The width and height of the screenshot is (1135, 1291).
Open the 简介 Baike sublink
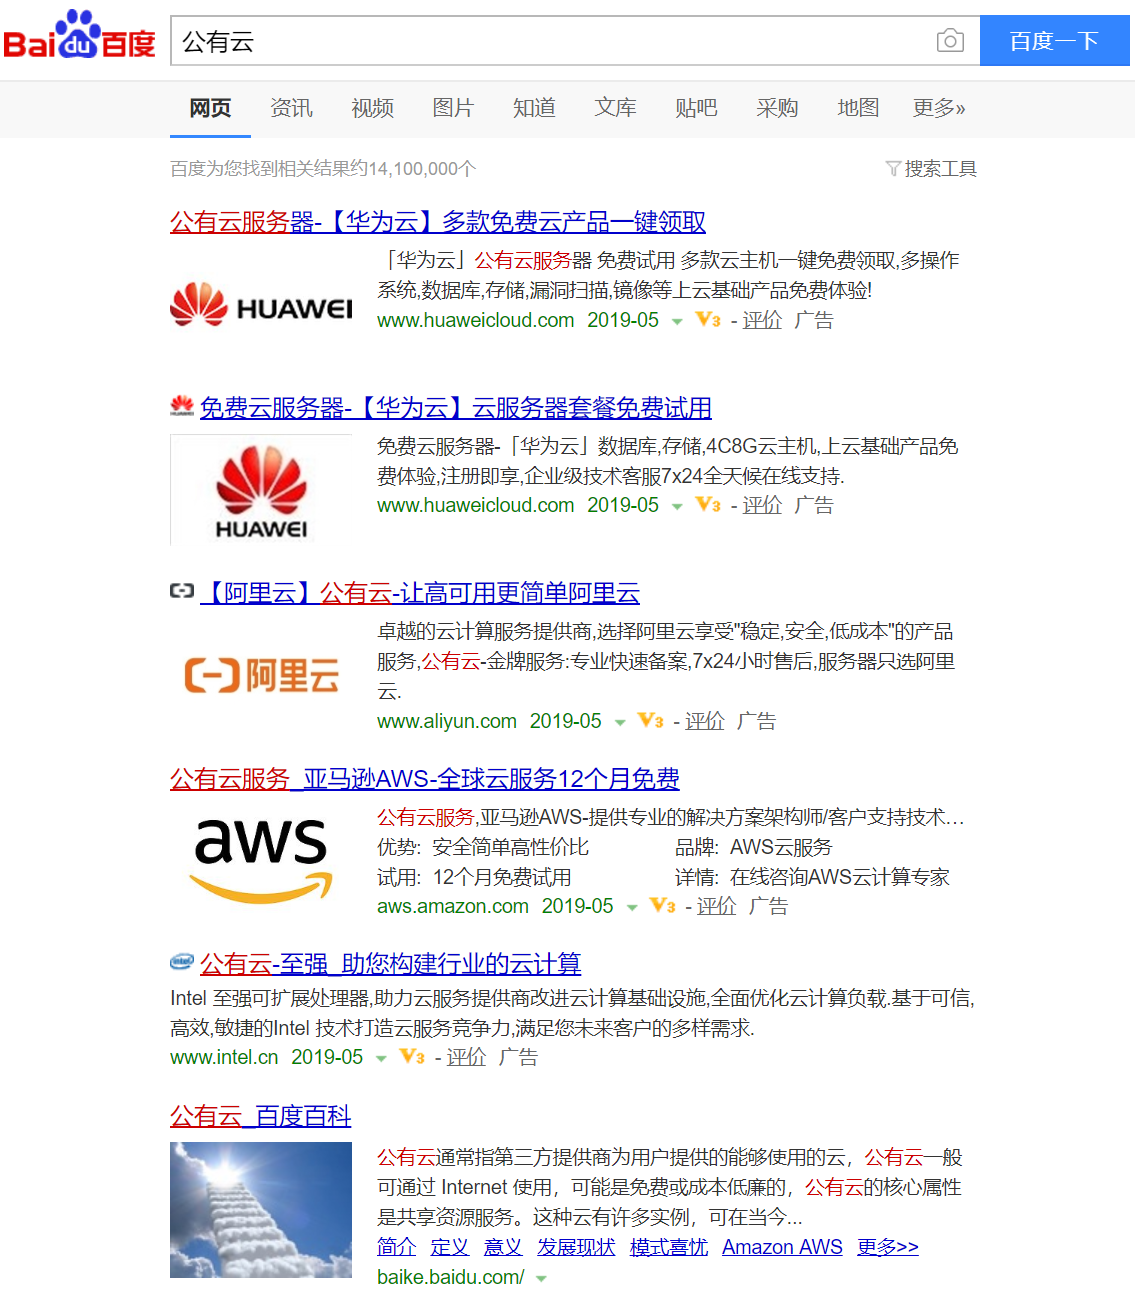[x=396, y=1247]
